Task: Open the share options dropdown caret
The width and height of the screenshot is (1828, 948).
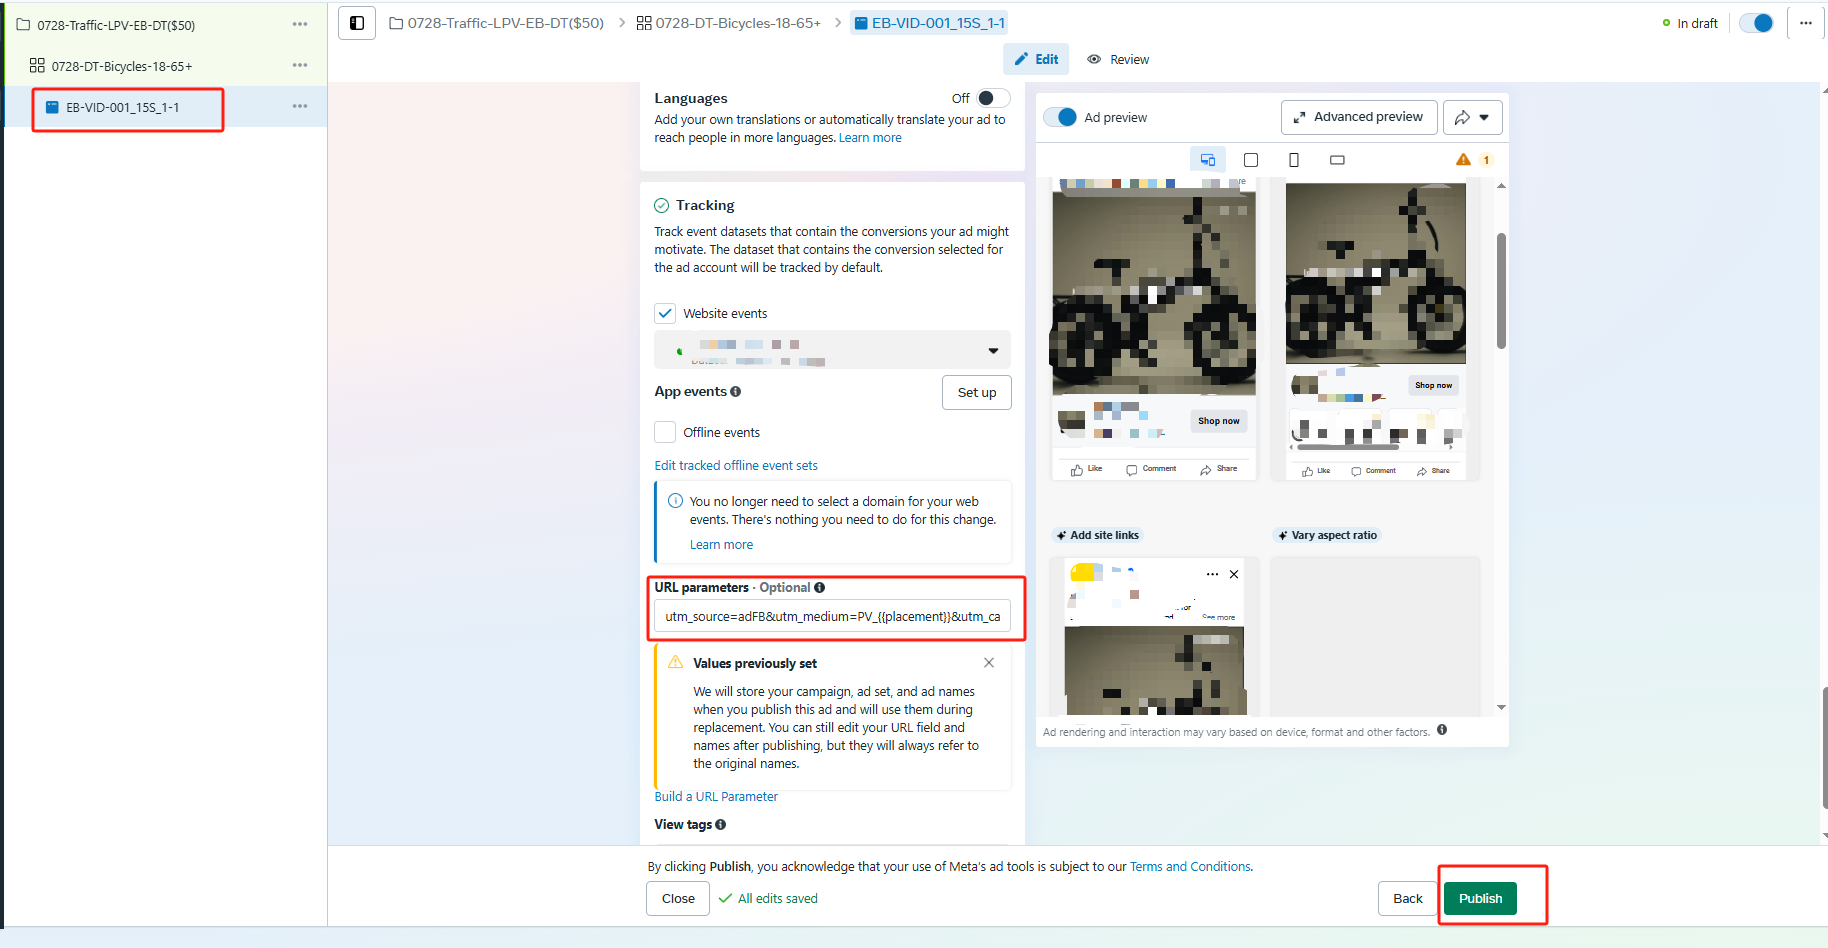Action: coord(1485,117)
